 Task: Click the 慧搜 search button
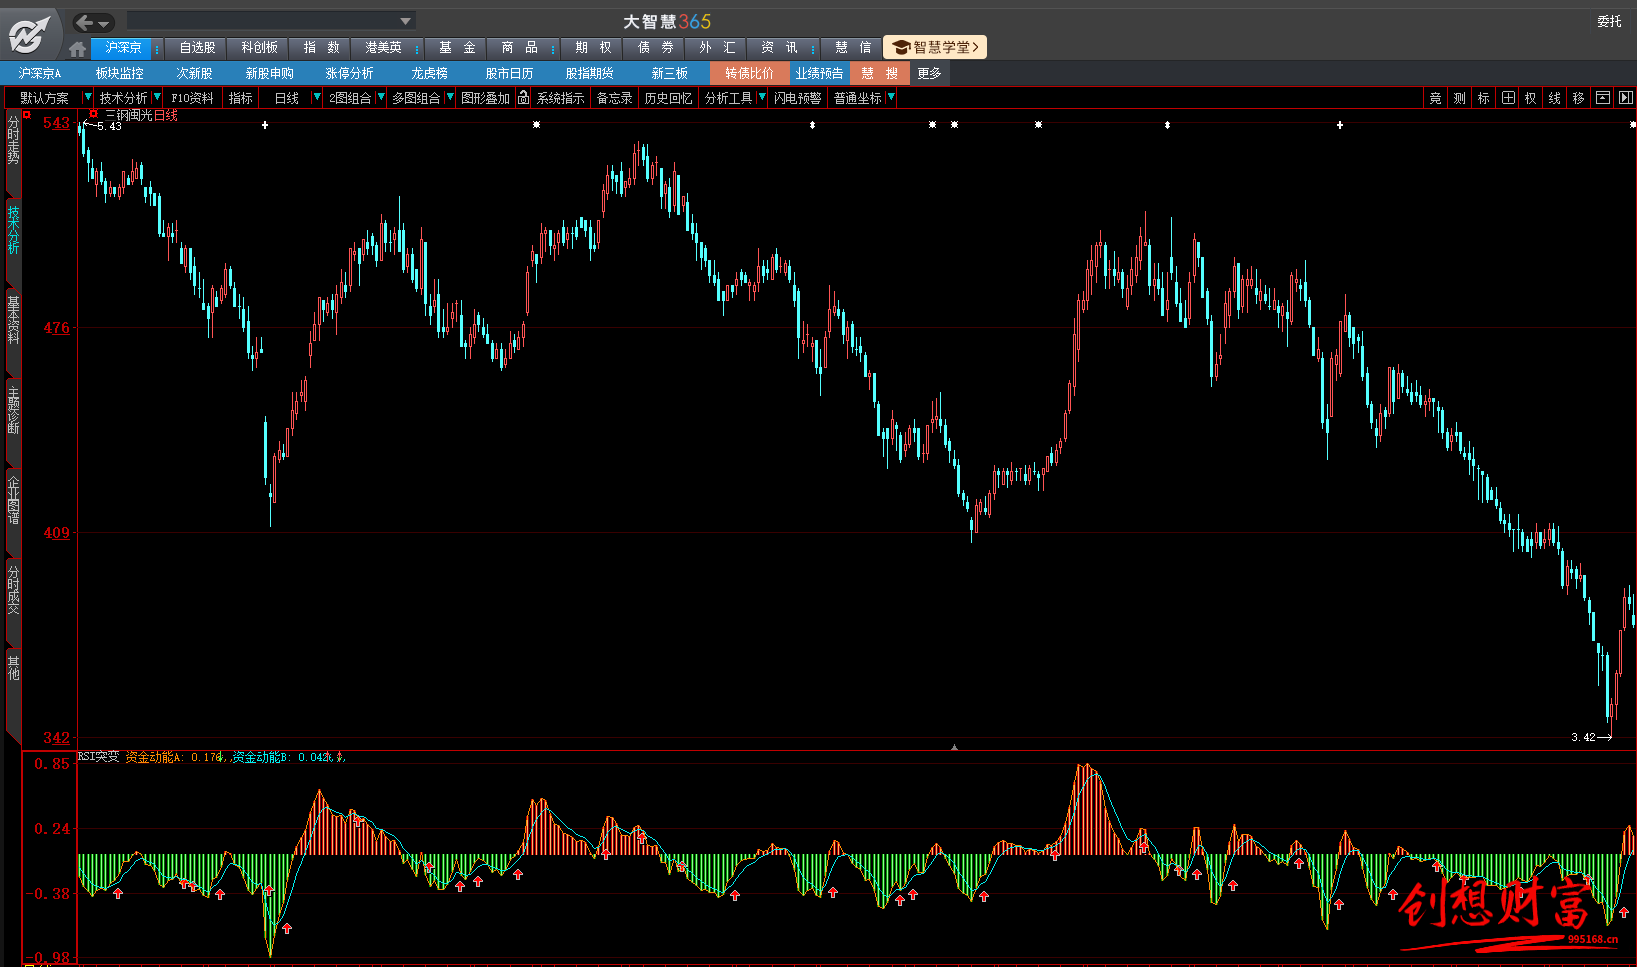(x=879, y=73)
